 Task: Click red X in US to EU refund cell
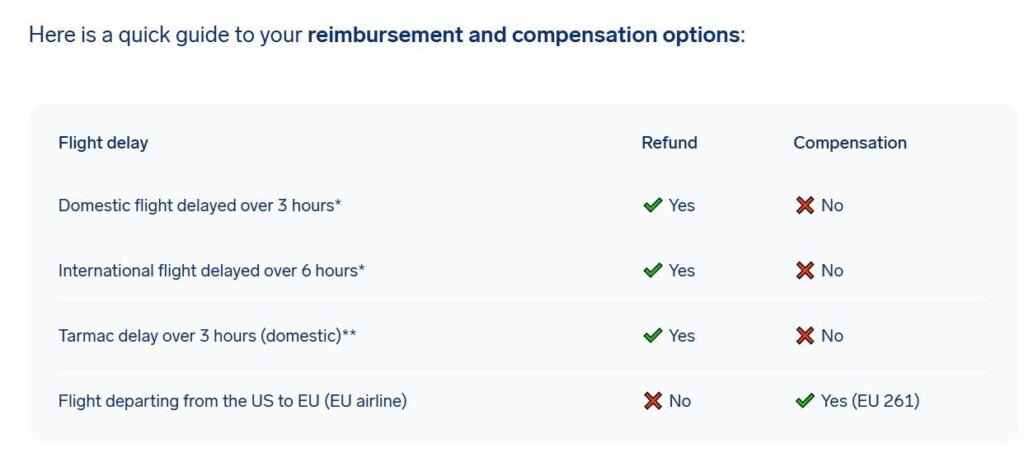point(653,401)
